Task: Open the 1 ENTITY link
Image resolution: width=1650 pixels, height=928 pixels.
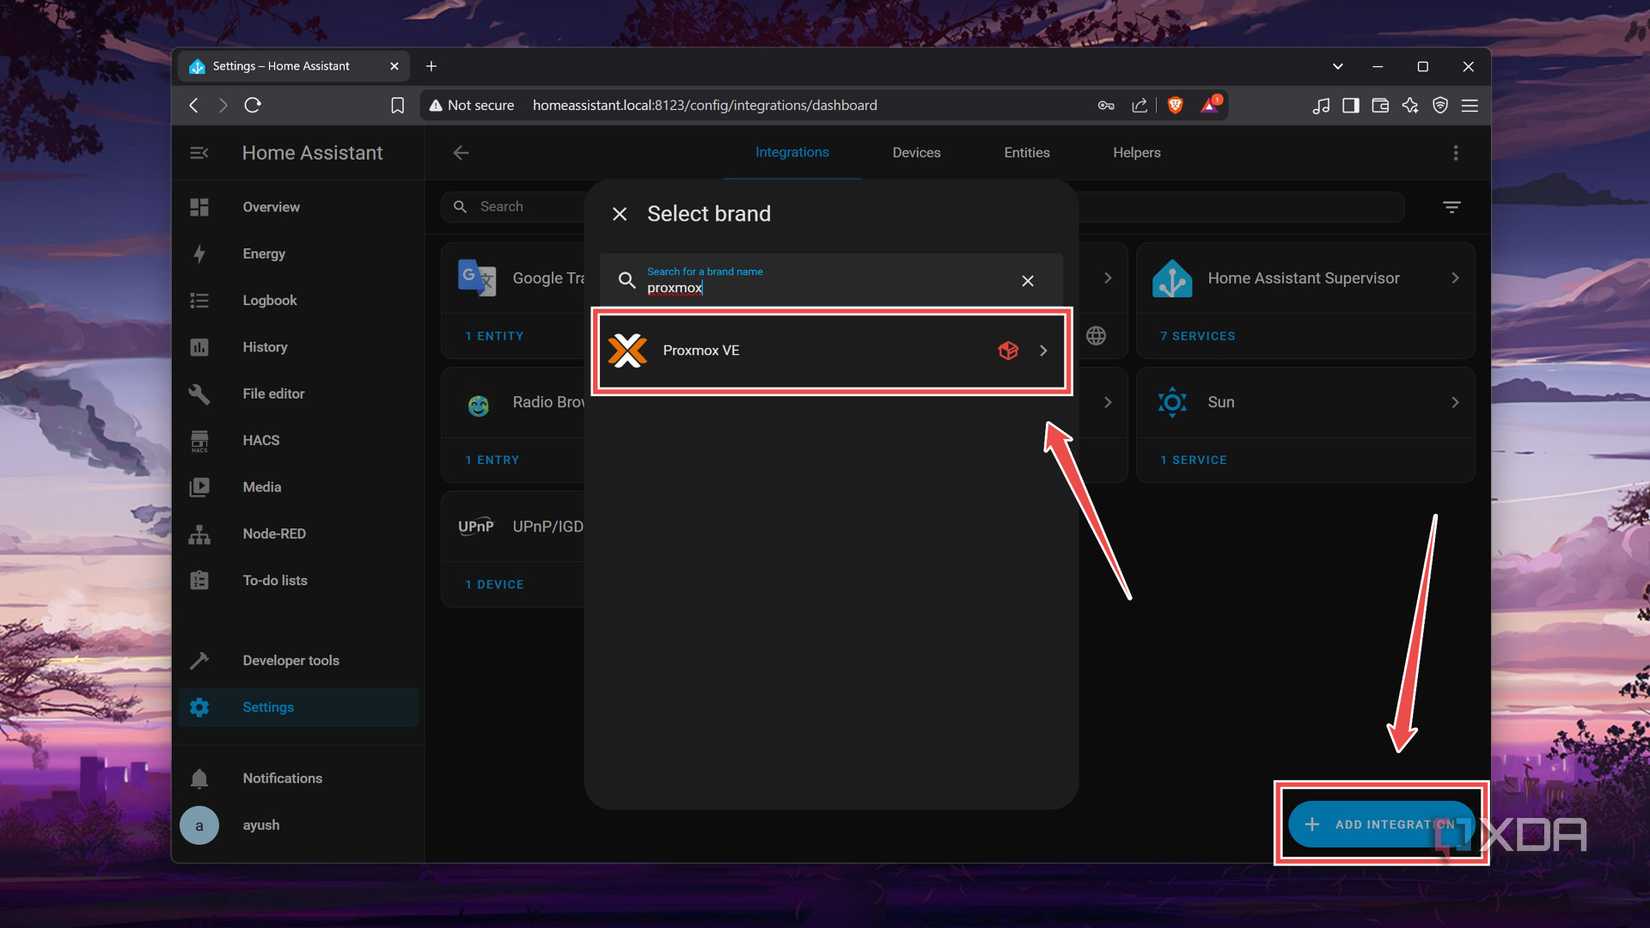Action: coord(494,336)
